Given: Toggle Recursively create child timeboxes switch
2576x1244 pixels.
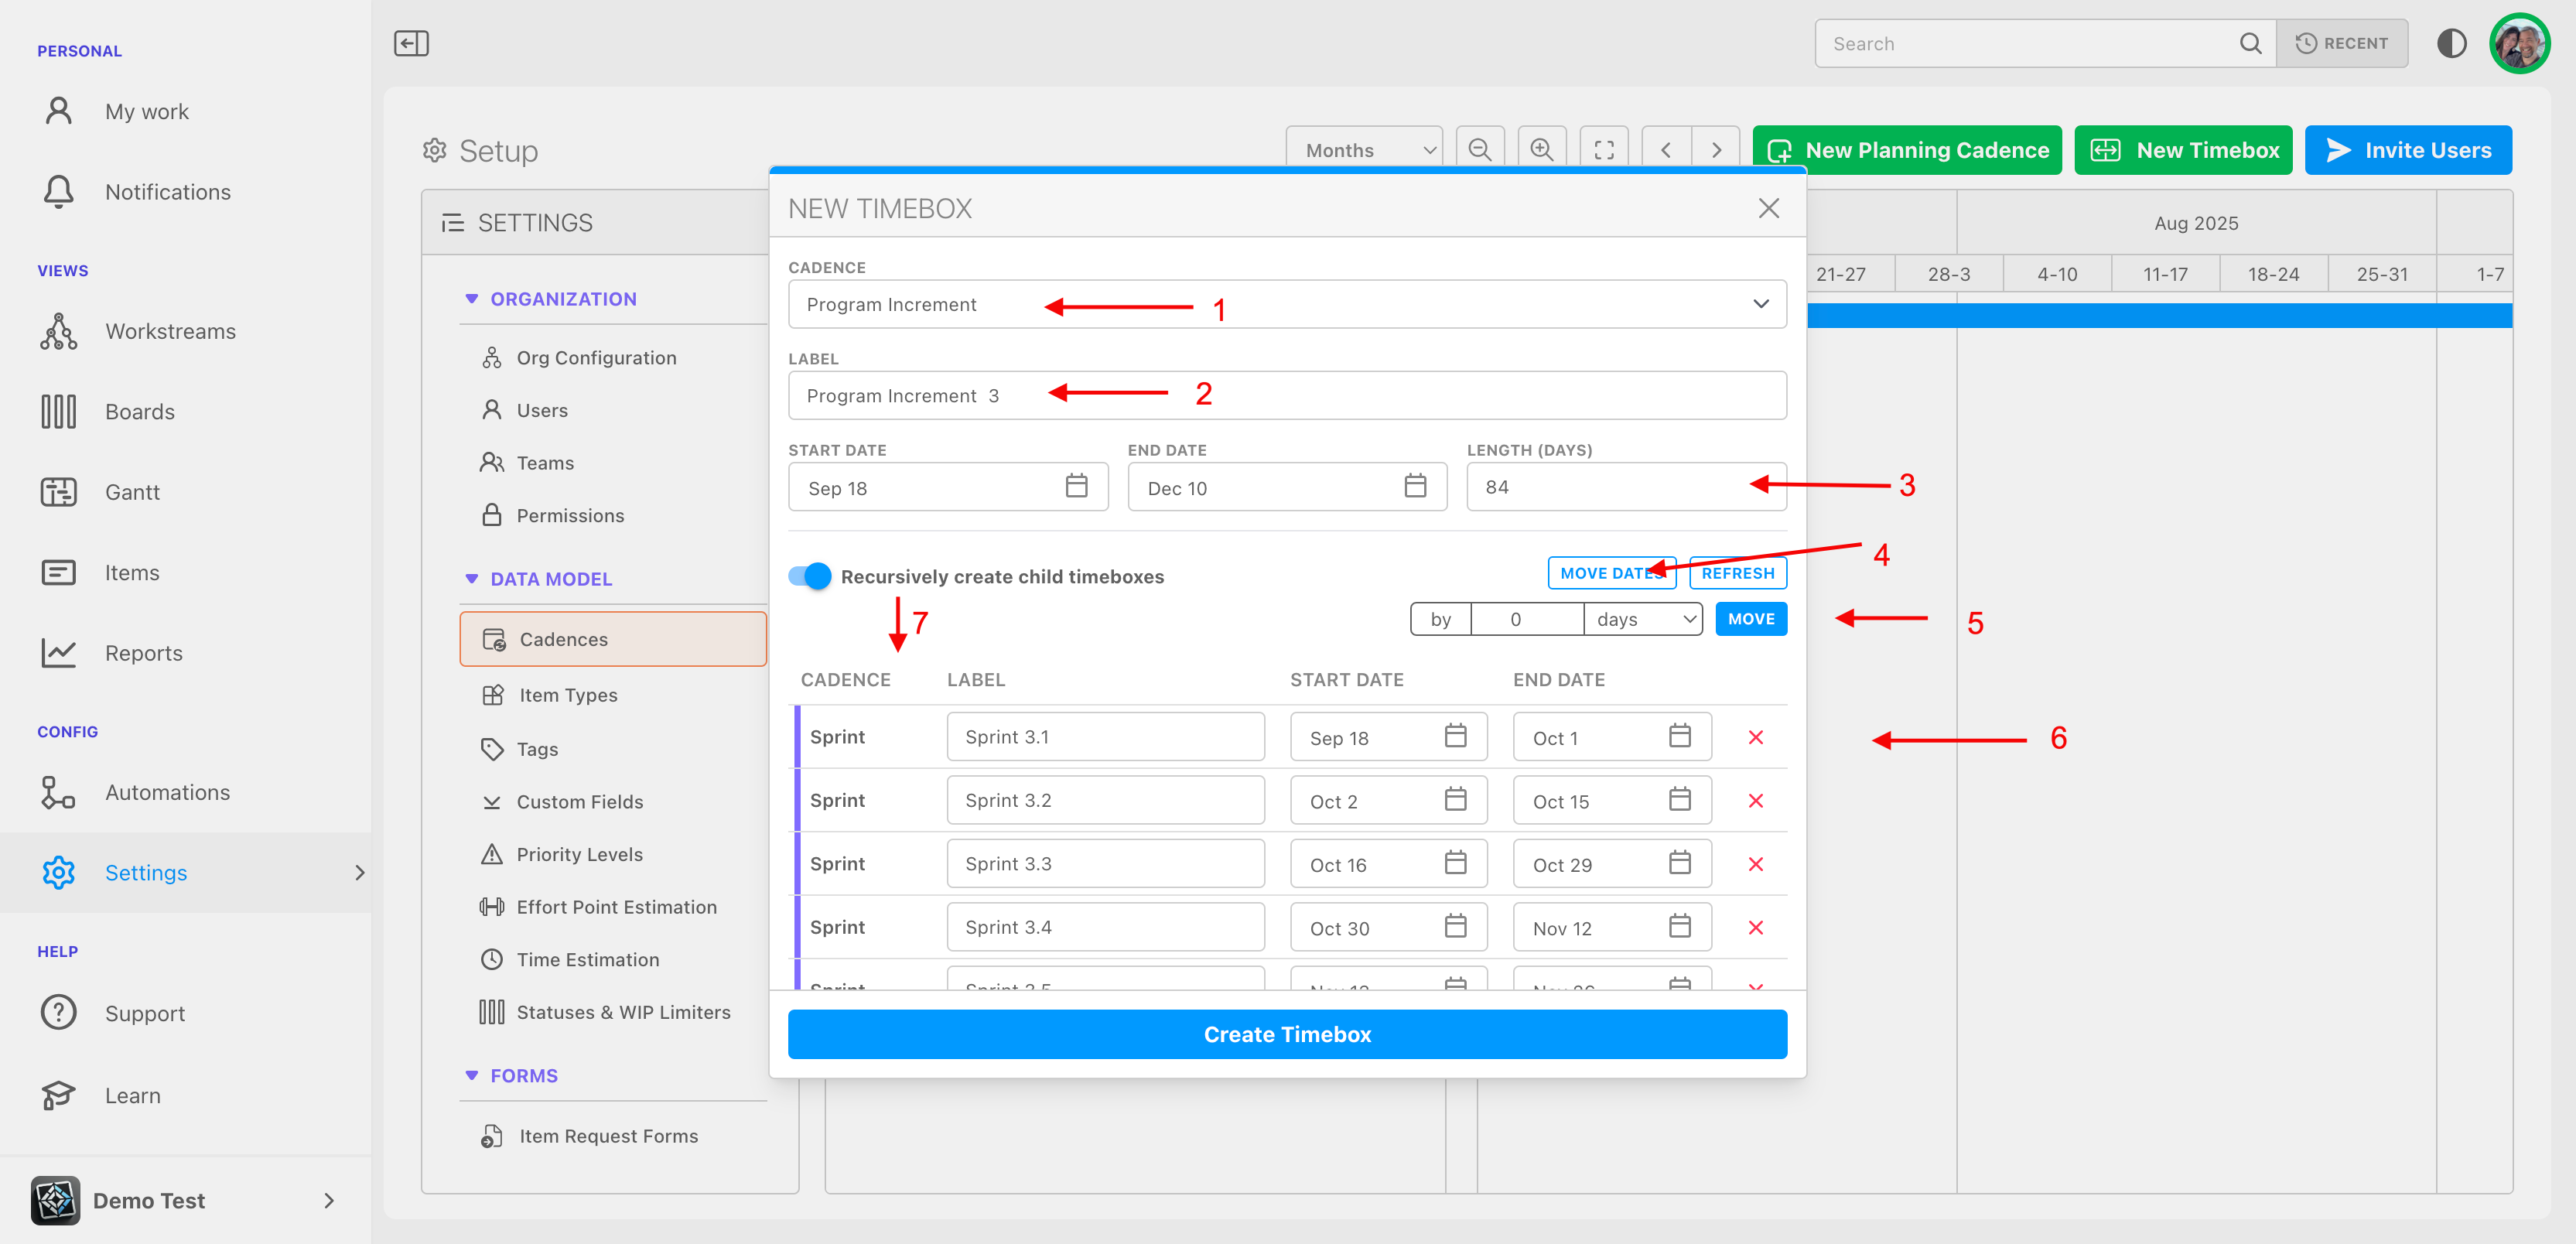Looking at the screenshot, I should coord(810,576).
